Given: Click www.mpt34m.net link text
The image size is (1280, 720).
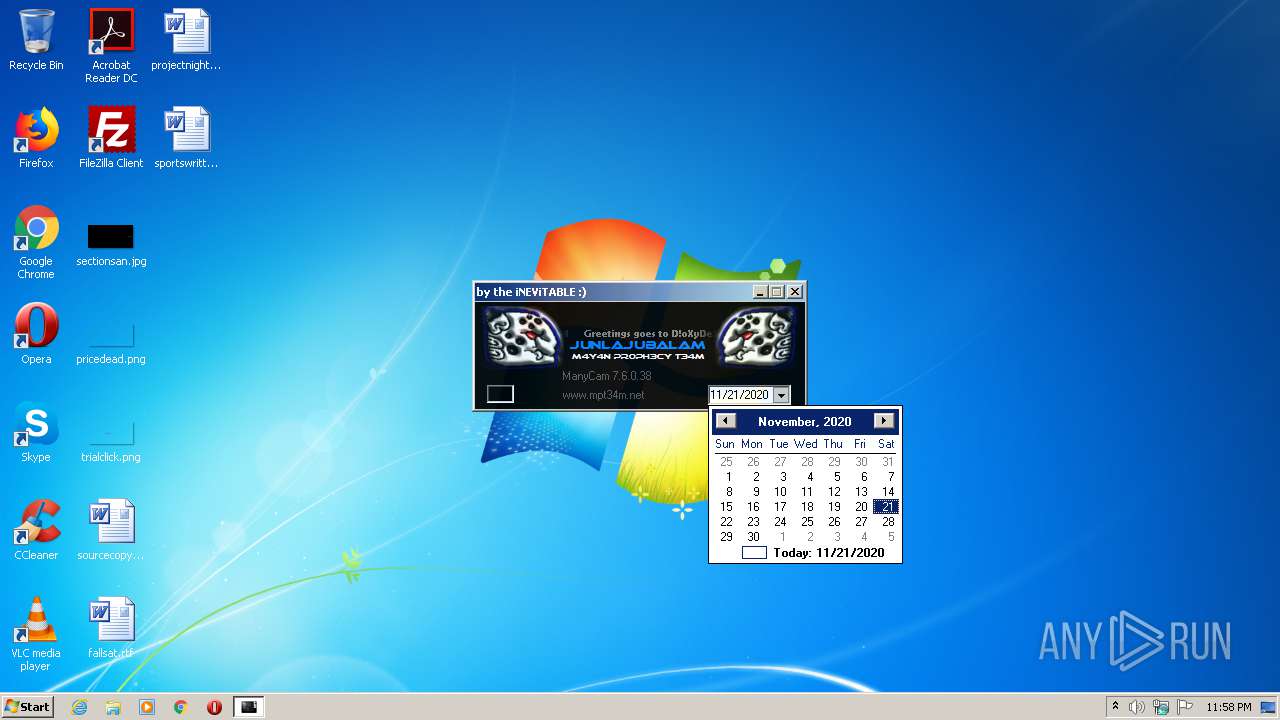Looking at the screenshot, I should (603, 395).
